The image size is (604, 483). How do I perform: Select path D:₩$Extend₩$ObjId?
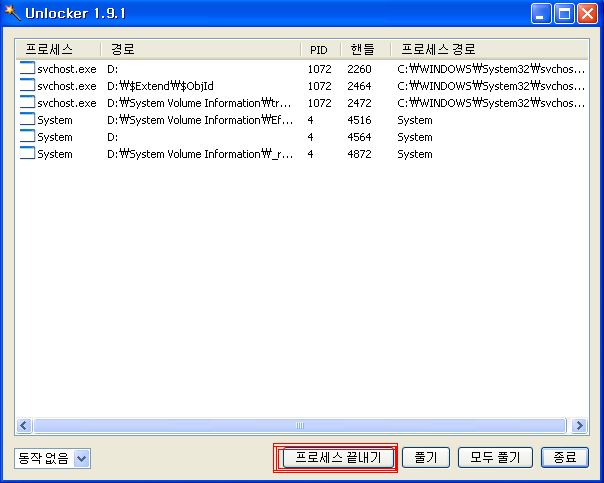tap(160, 86)
